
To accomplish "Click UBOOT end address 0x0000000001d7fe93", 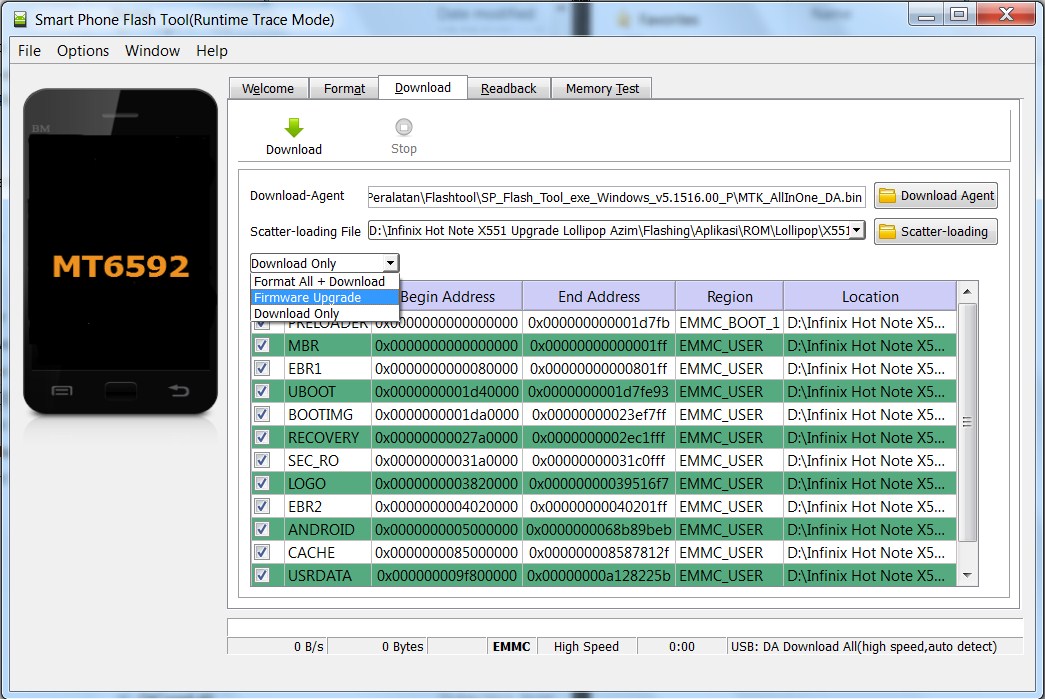I will tap(598, 392).
